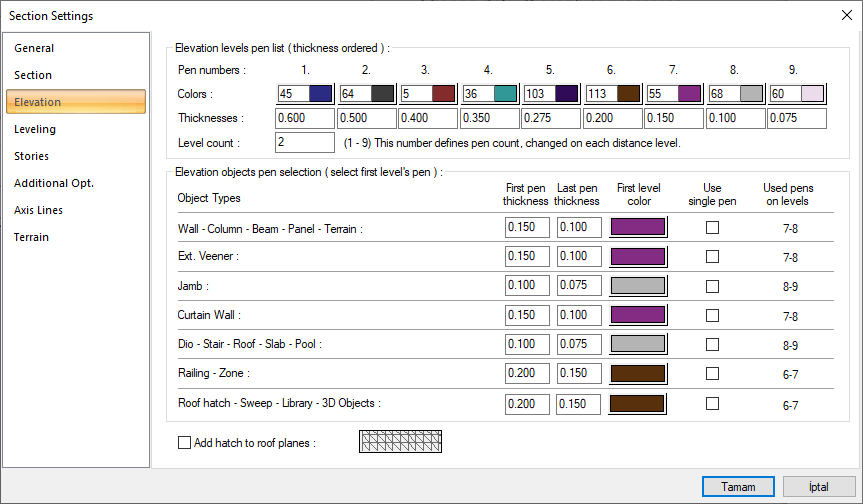Click the Level count input field

click(304, 143)
